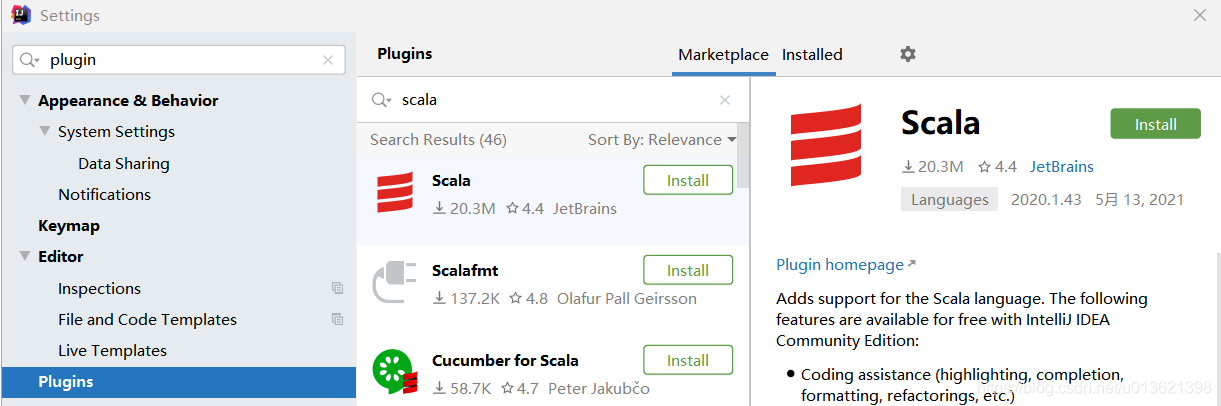Click the plugins settings gear icon

tap(907, 54)
